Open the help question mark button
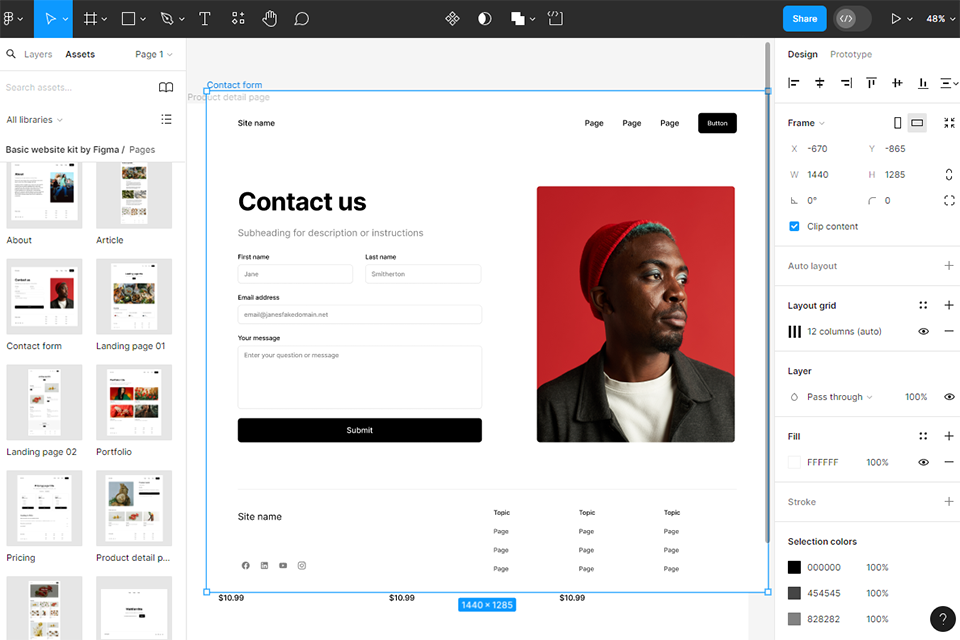 tap(943, 619)
